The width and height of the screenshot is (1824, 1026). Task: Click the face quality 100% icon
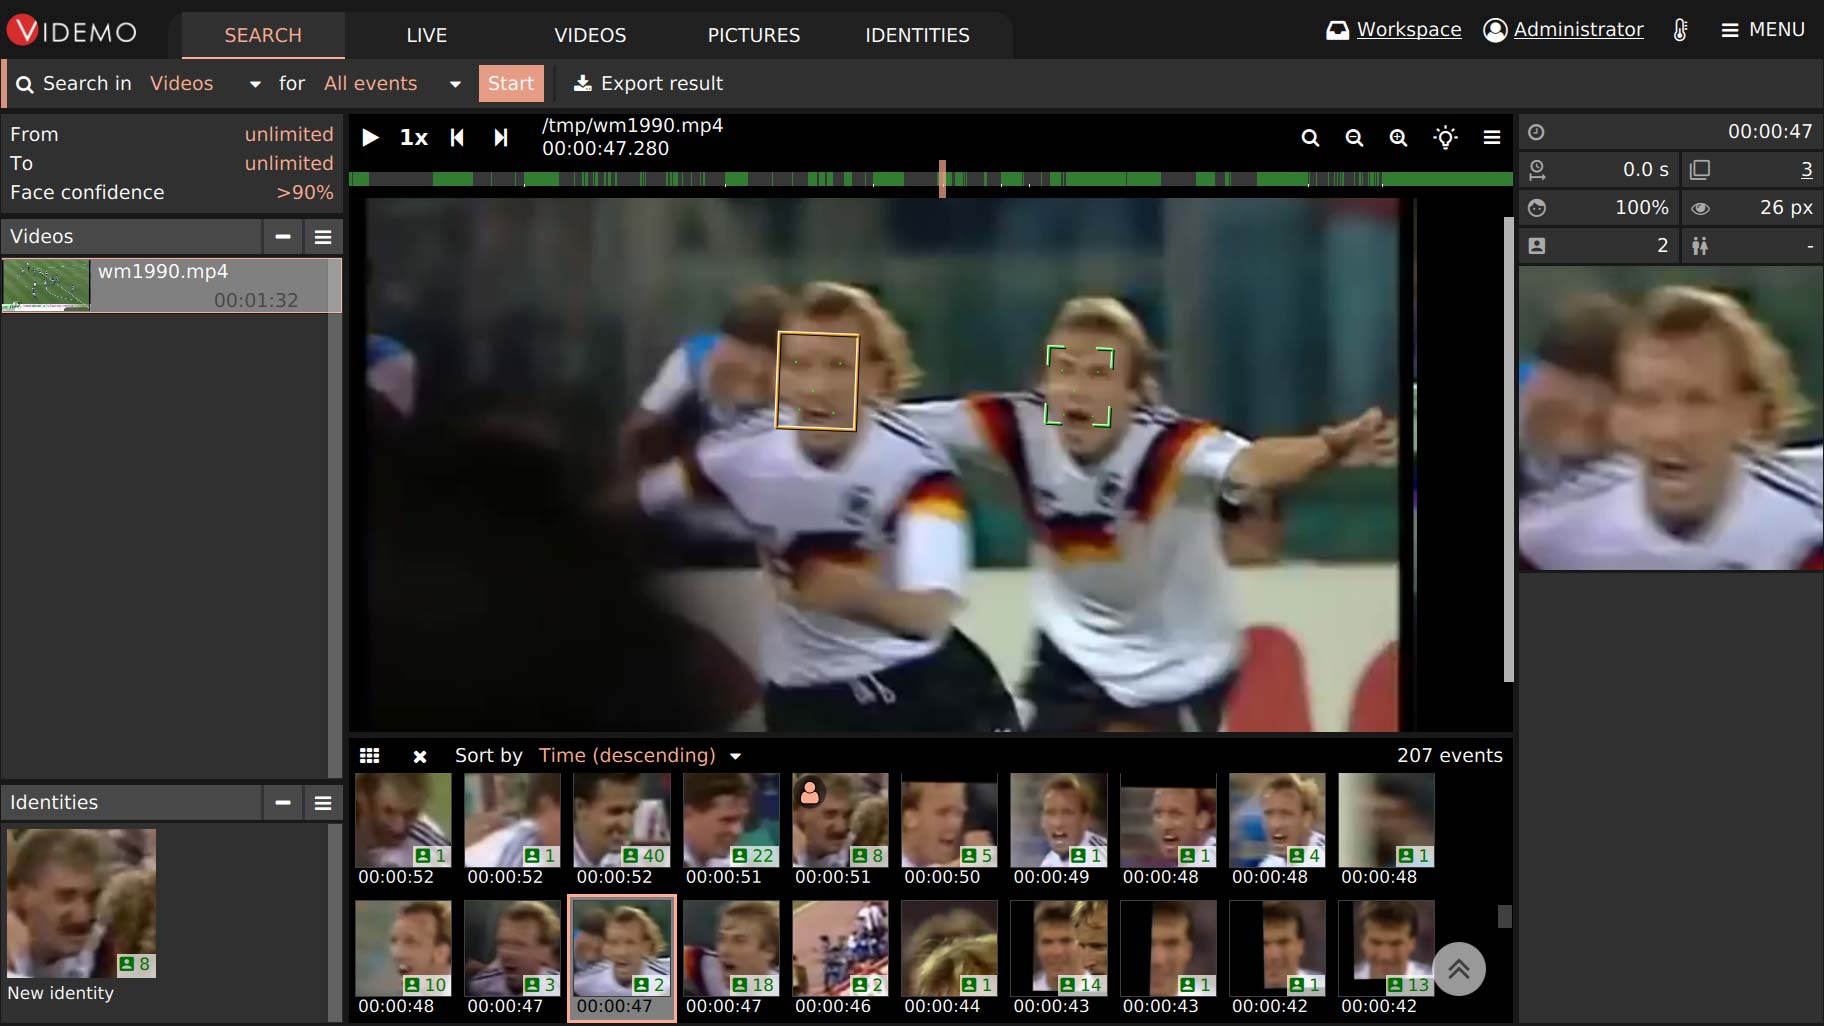pos(1537,208)
